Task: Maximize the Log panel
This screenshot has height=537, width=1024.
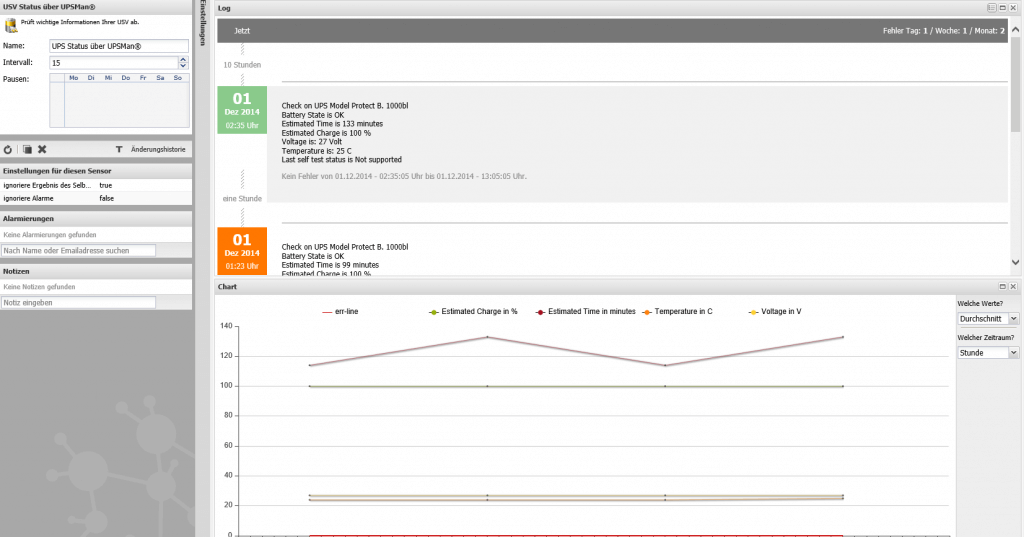Action: [x=1003, y=8]
